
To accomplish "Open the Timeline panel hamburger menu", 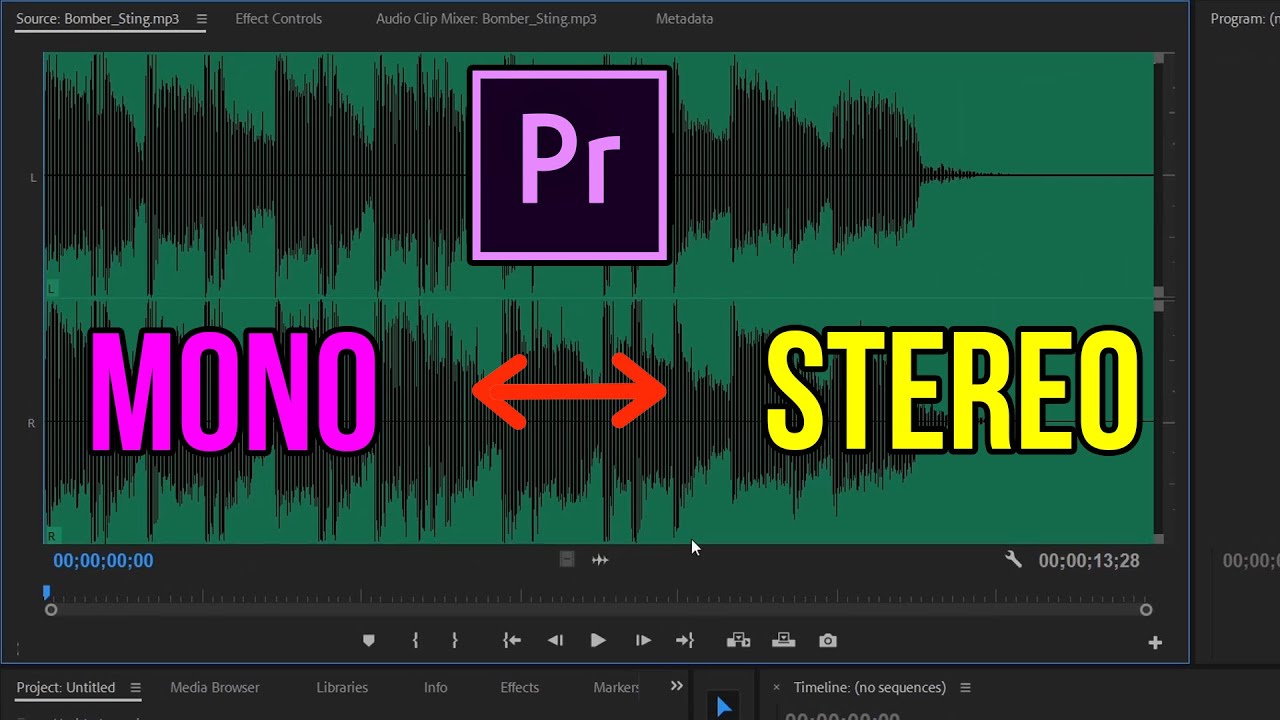I will [x=965, y=688].
